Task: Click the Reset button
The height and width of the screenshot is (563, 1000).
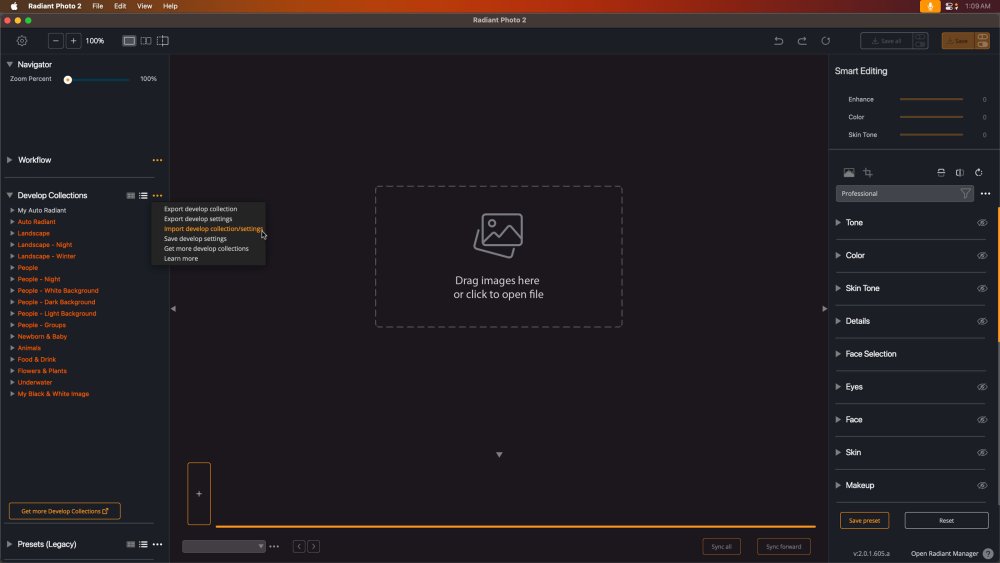Action: 946,521
